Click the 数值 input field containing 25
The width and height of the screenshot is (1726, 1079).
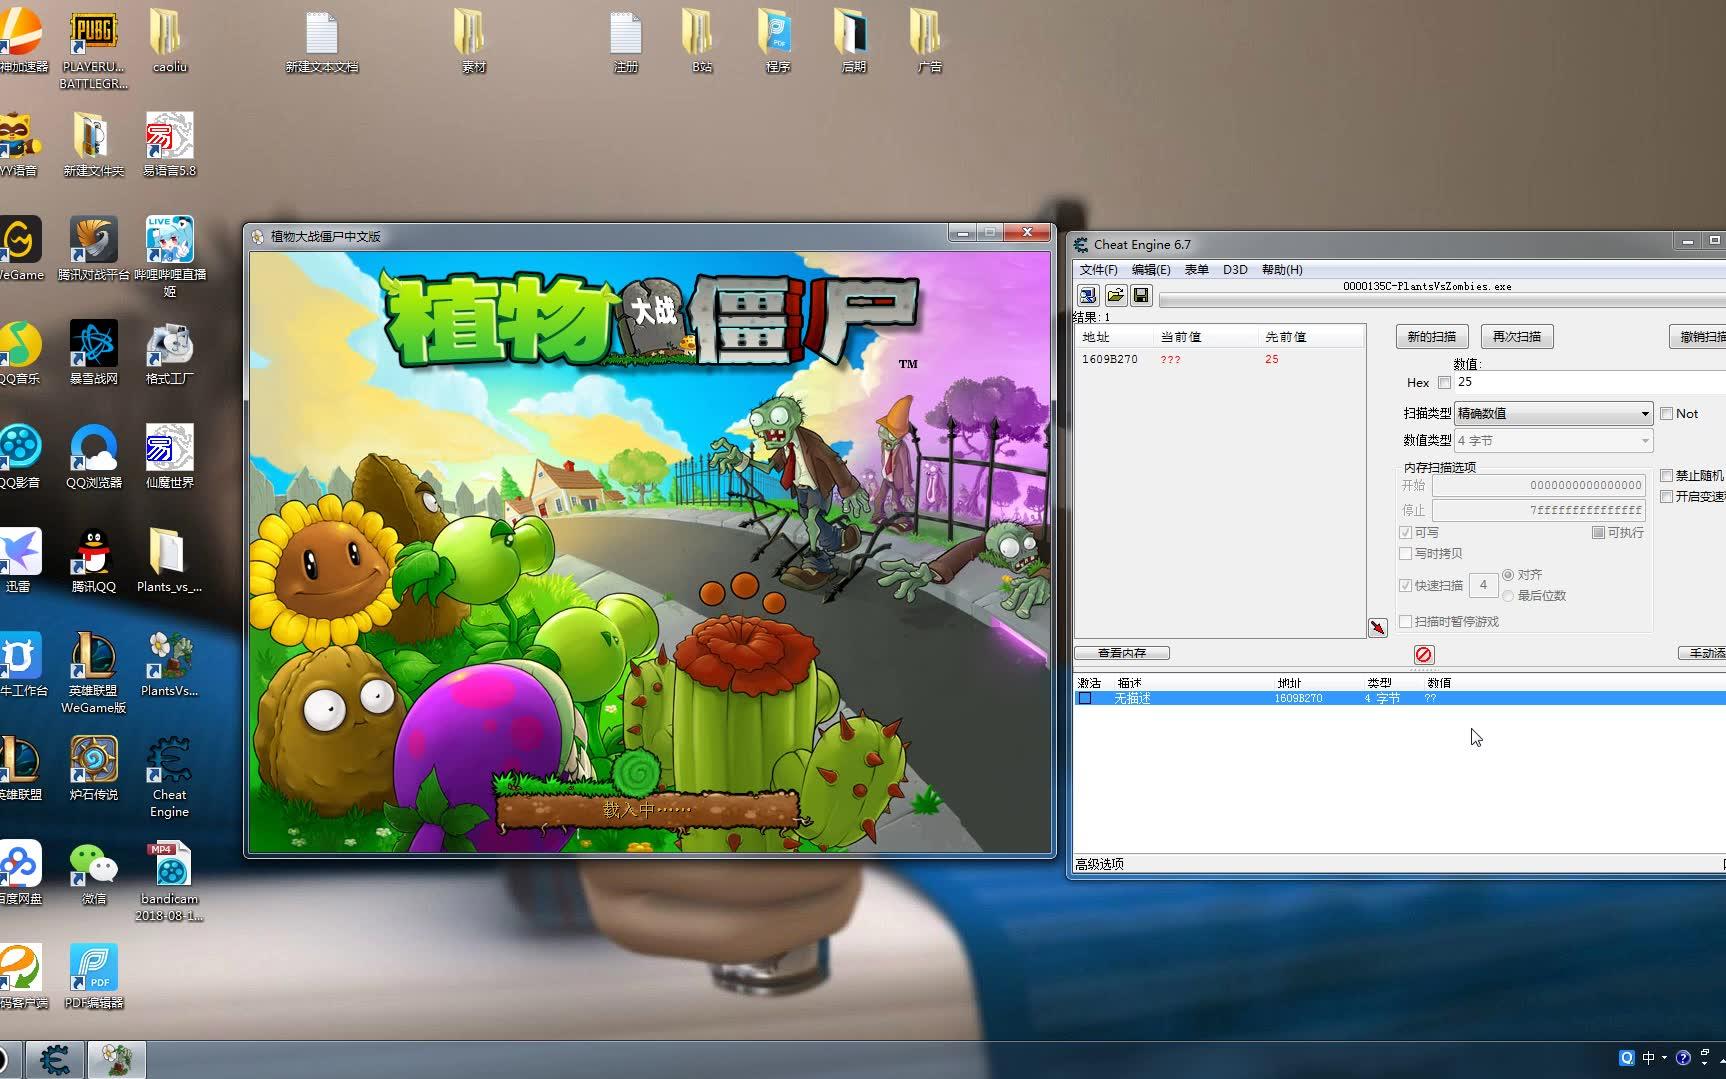1590,382
